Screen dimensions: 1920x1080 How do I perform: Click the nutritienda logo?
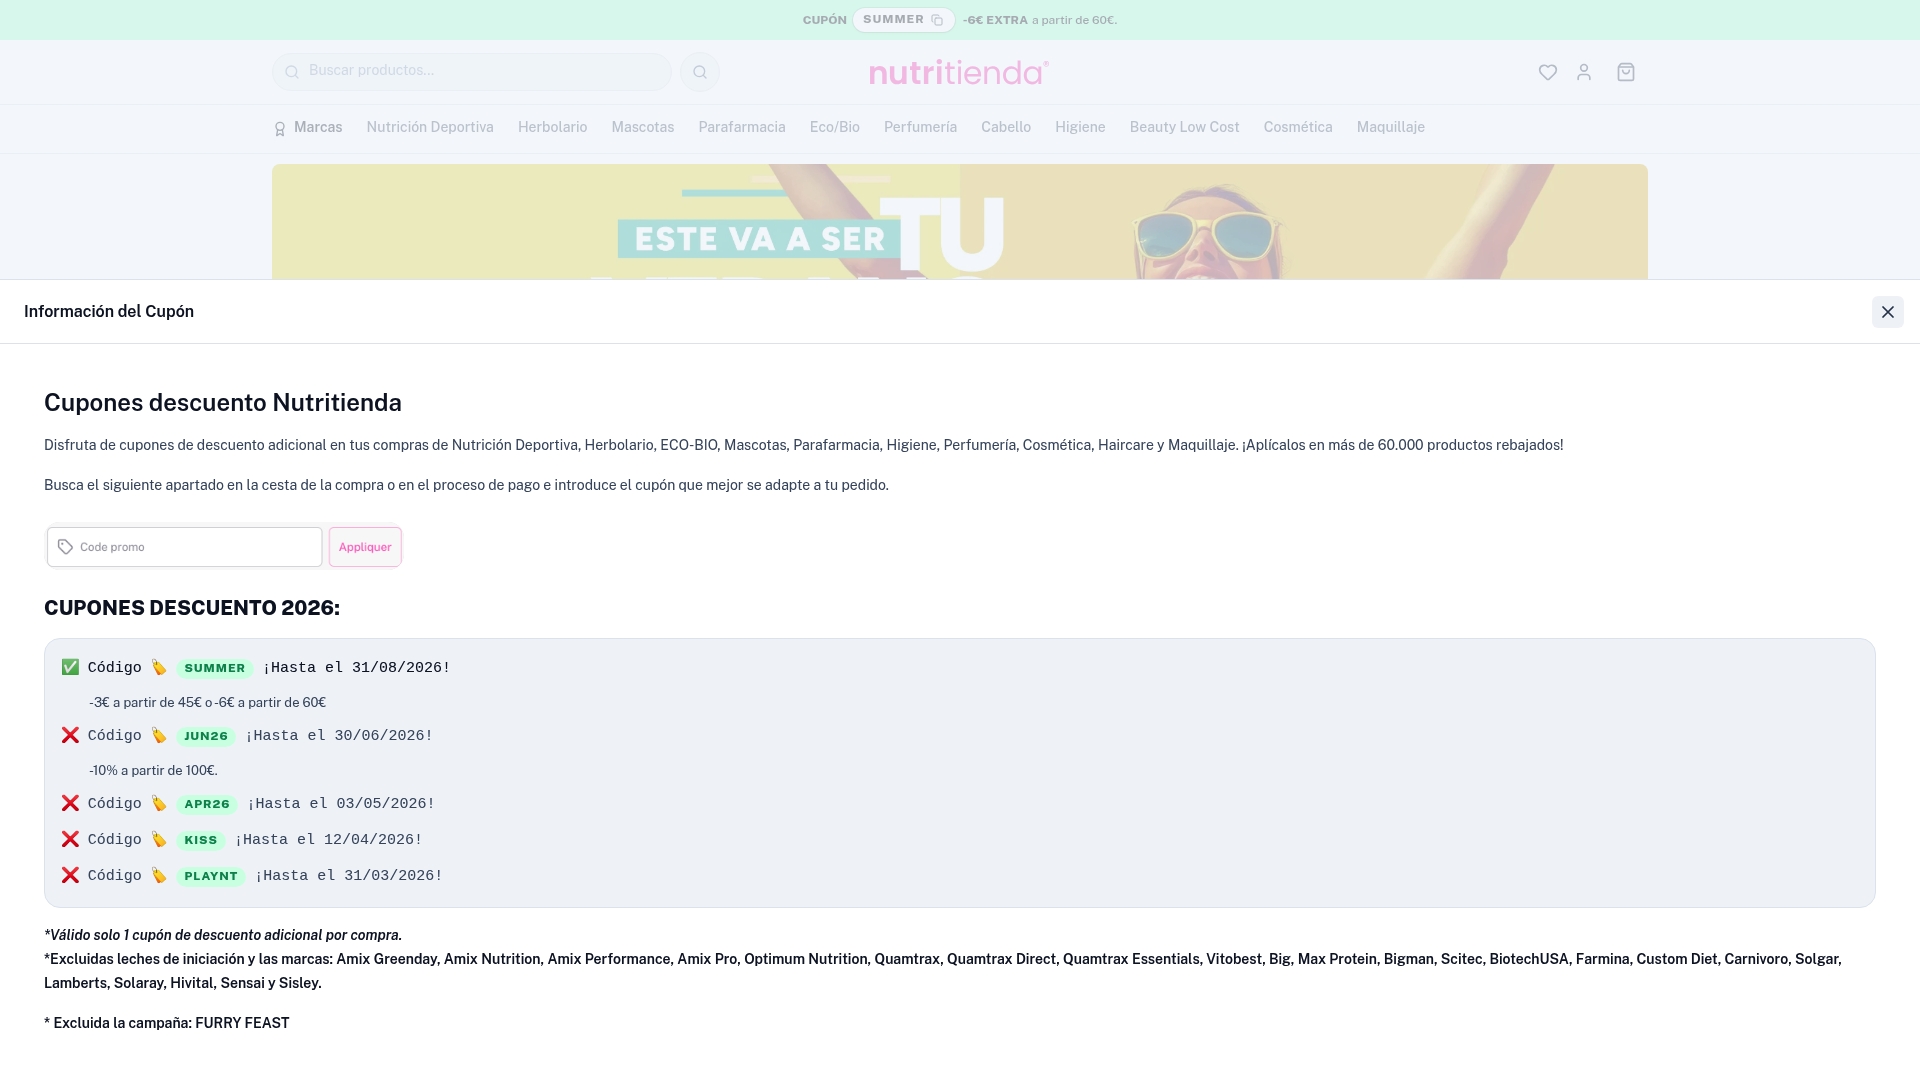coord(959,72)
